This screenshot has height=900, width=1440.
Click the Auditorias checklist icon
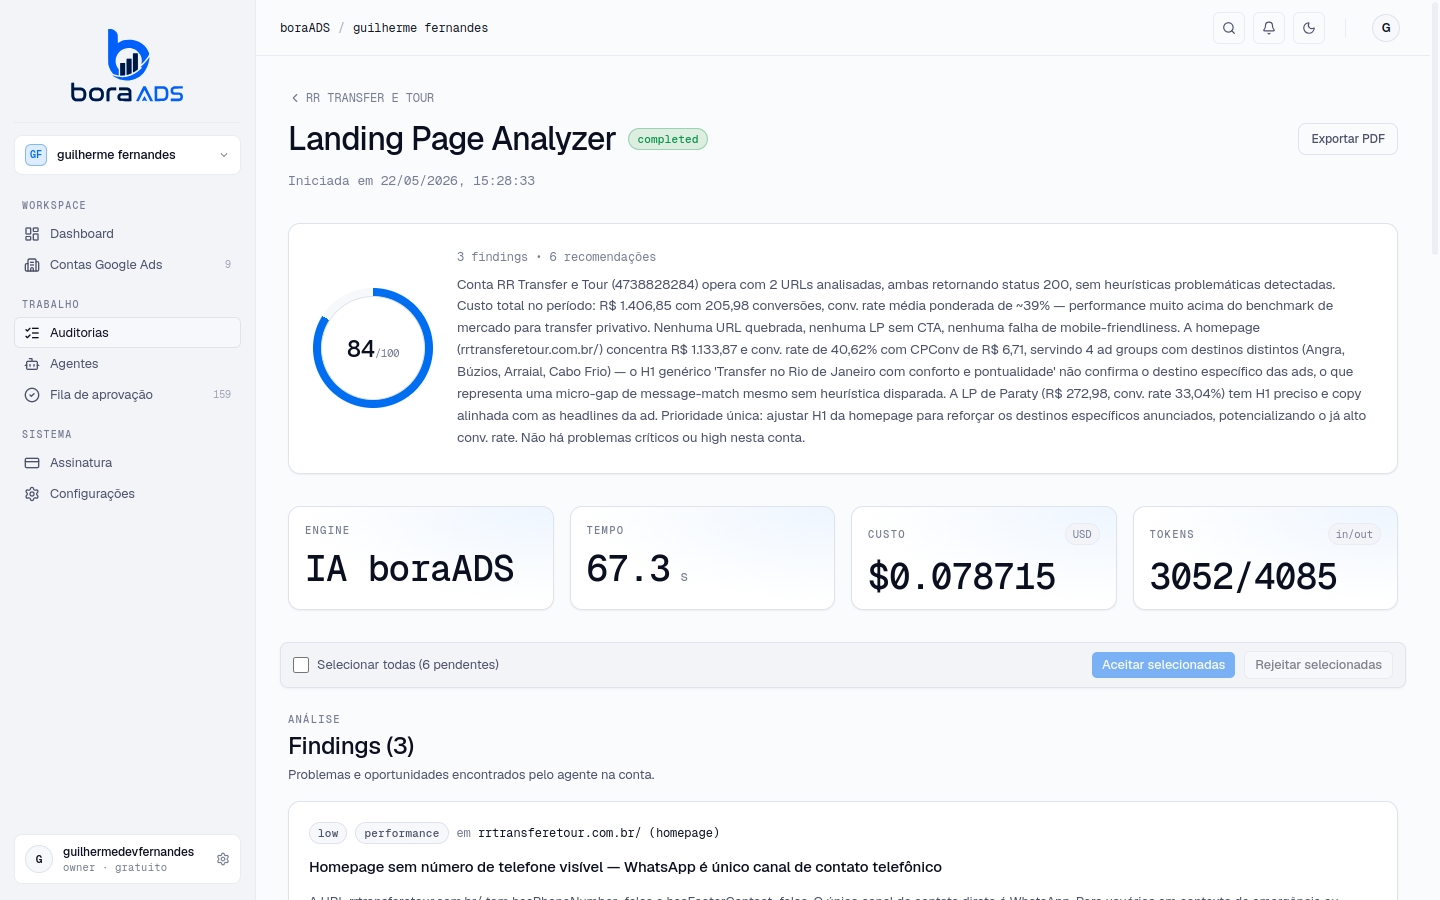pyautogui.click(x=32, y=333)
